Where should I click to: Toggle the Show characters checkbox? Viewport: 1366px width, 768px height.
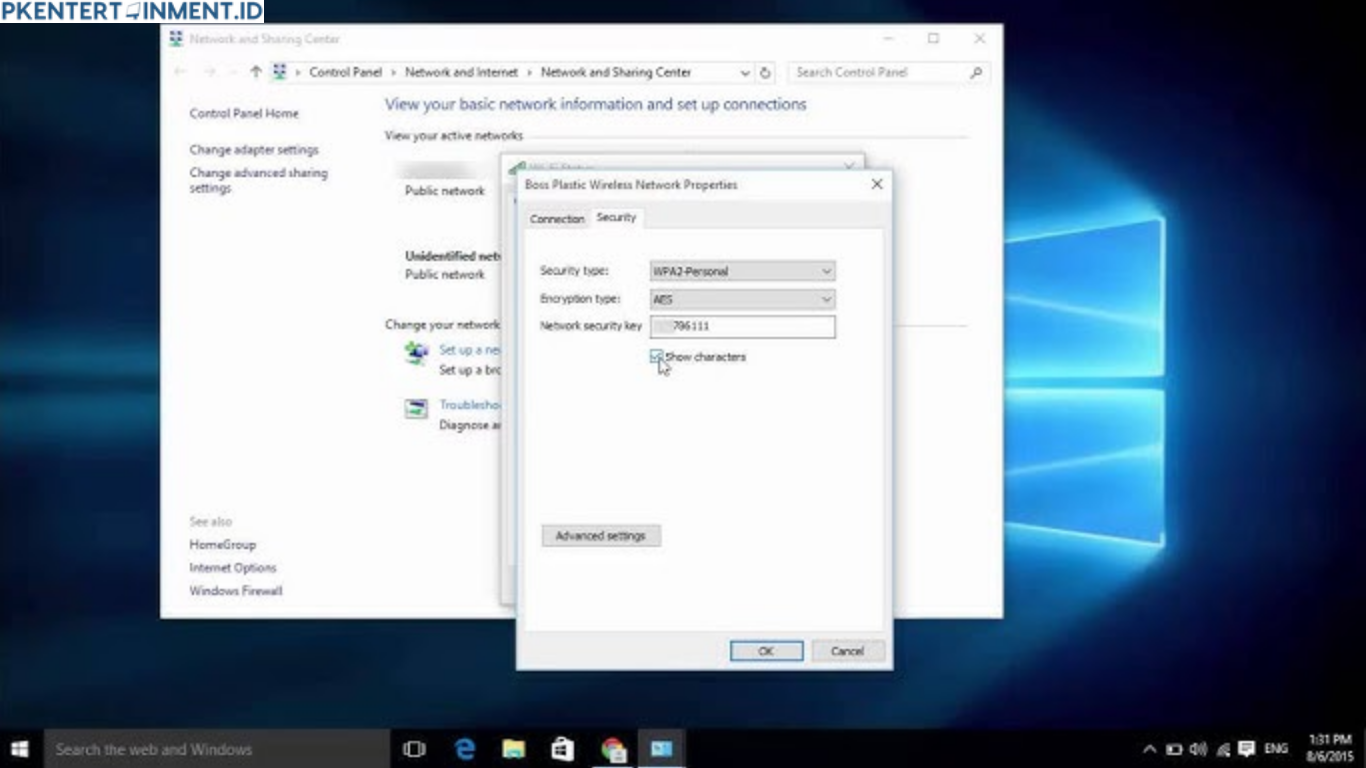[x=657, y=357]
